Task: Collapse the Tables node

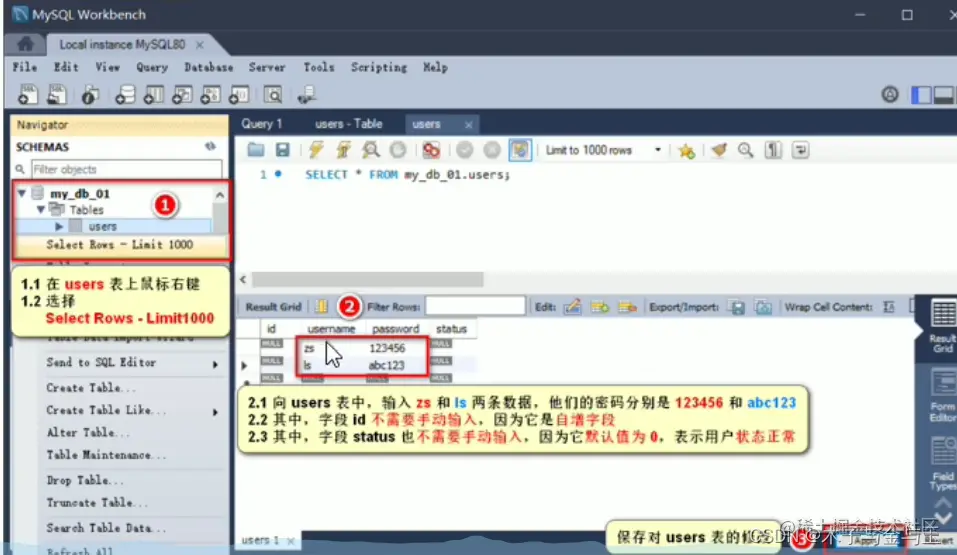Action: 40,209
